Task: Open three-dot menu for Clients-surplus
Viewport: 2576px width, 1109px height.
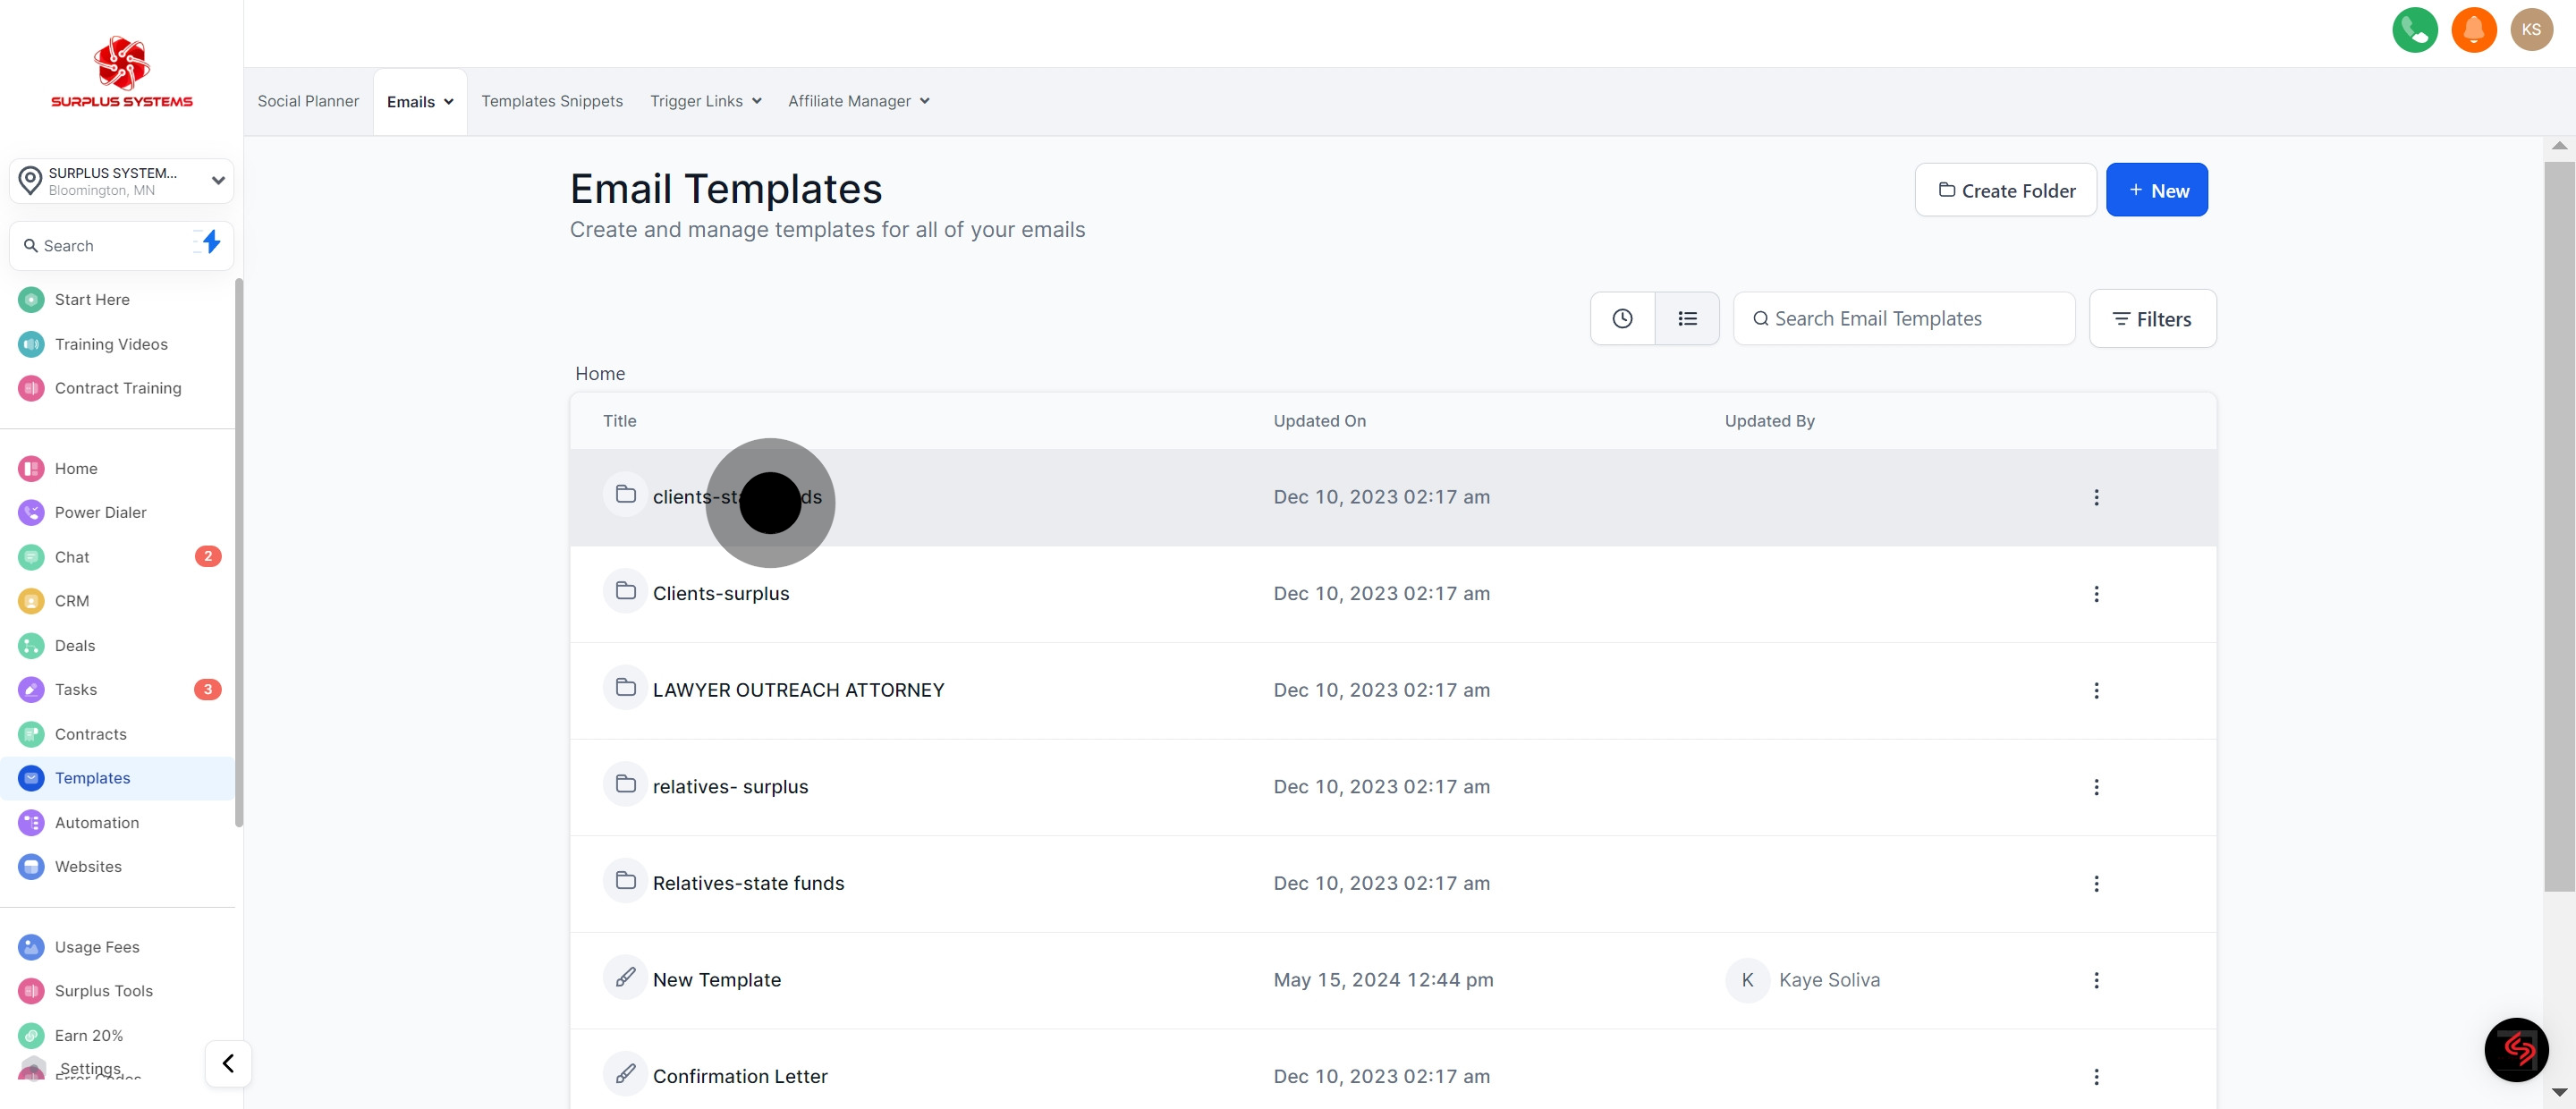Action: tap(2096, 594)
